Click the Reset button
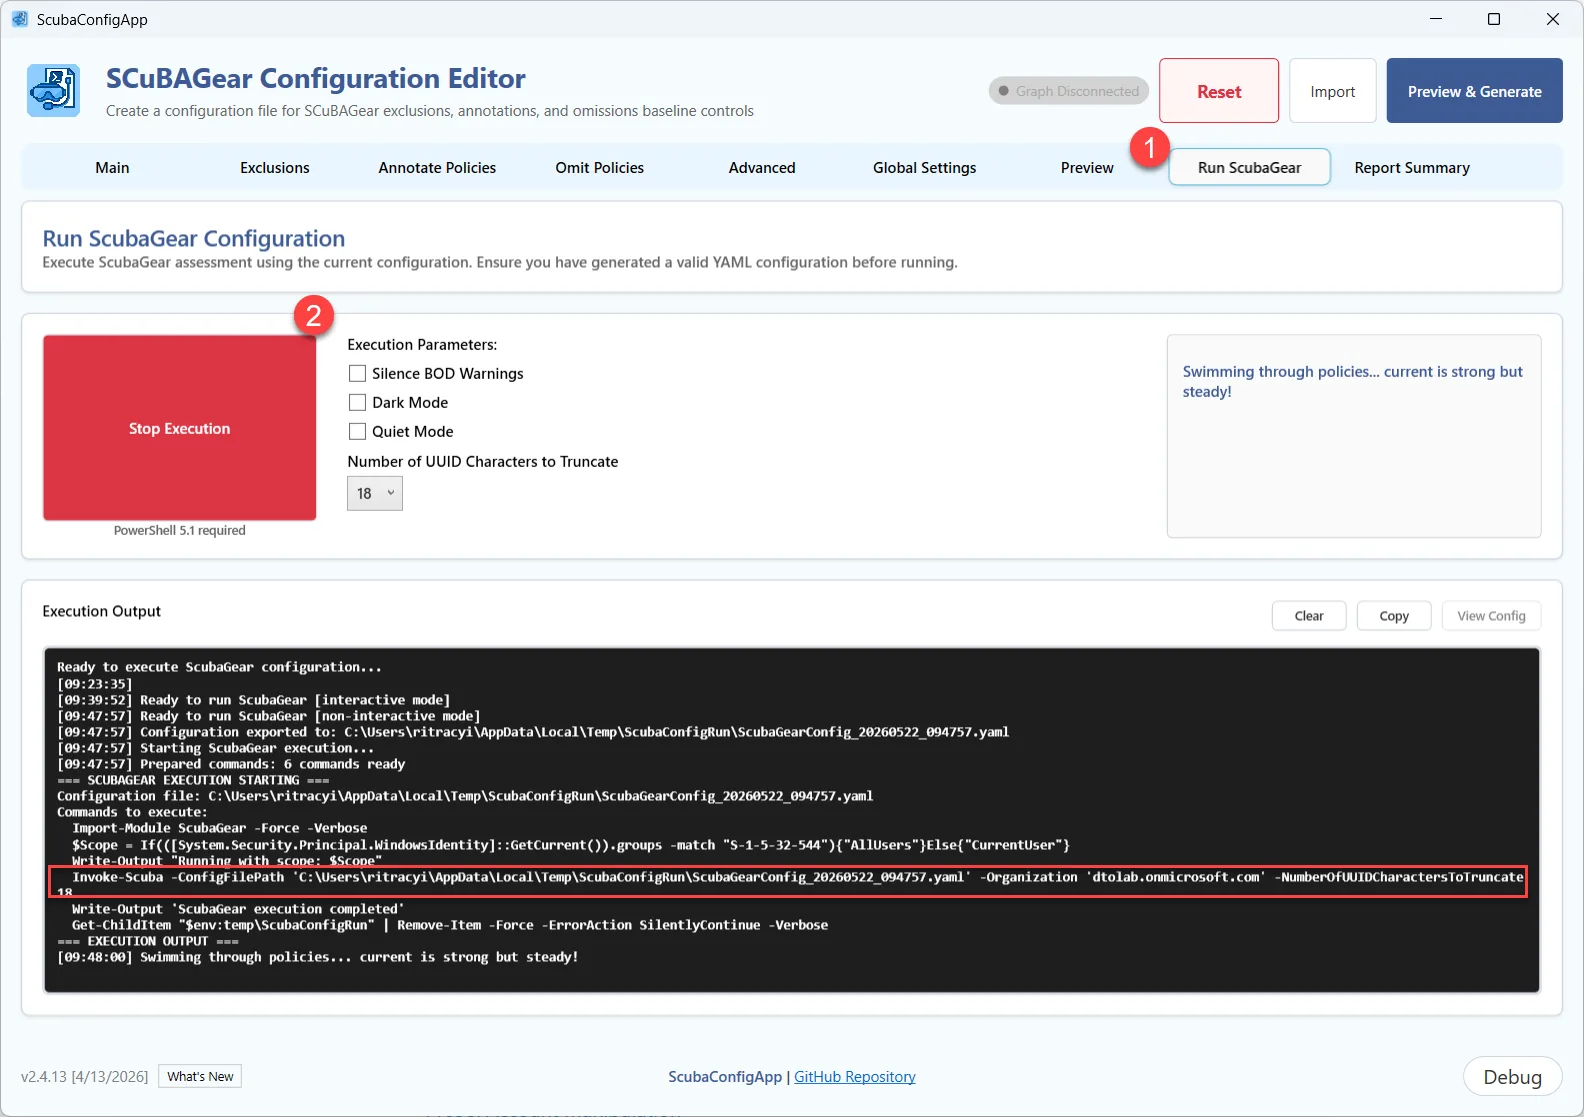 tap(1219, 91)
